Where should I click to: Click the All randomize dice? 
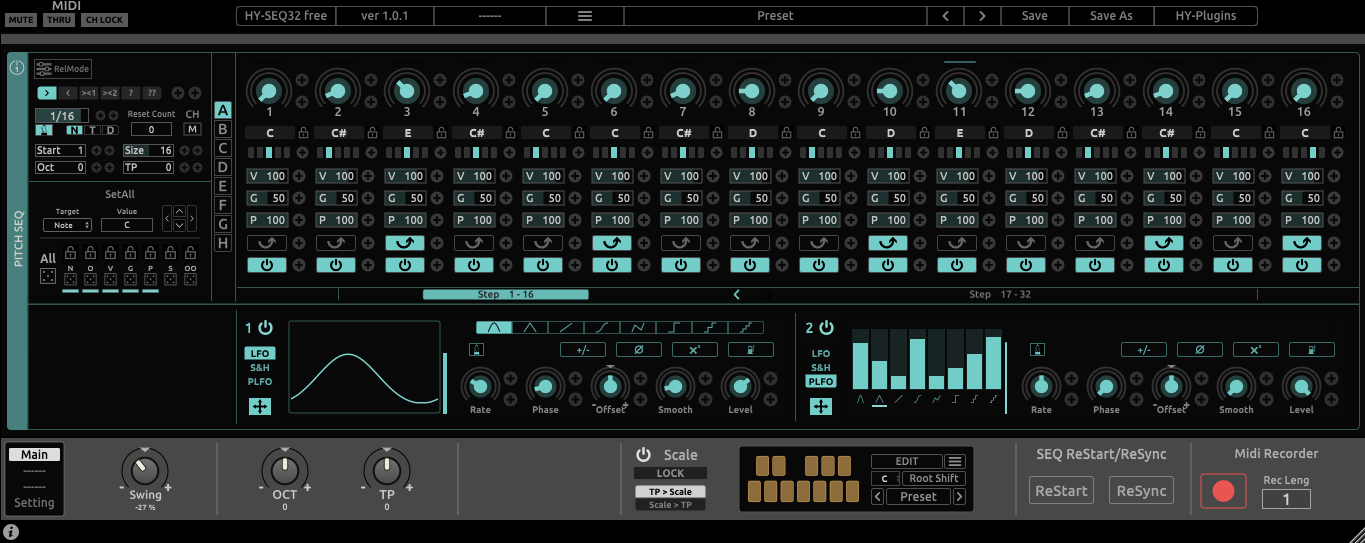click(x=48, y=277)
